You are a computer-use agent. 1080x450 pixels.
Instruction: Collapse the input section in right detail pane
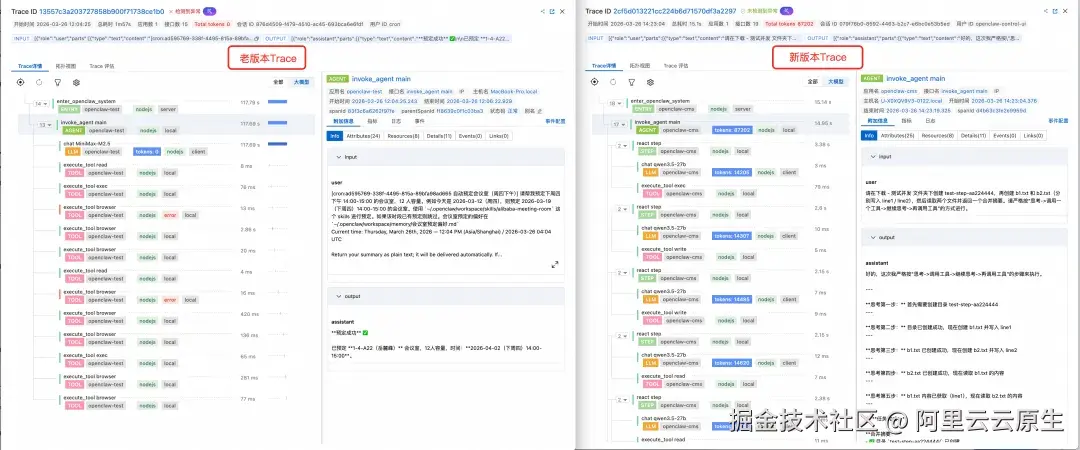873,157
